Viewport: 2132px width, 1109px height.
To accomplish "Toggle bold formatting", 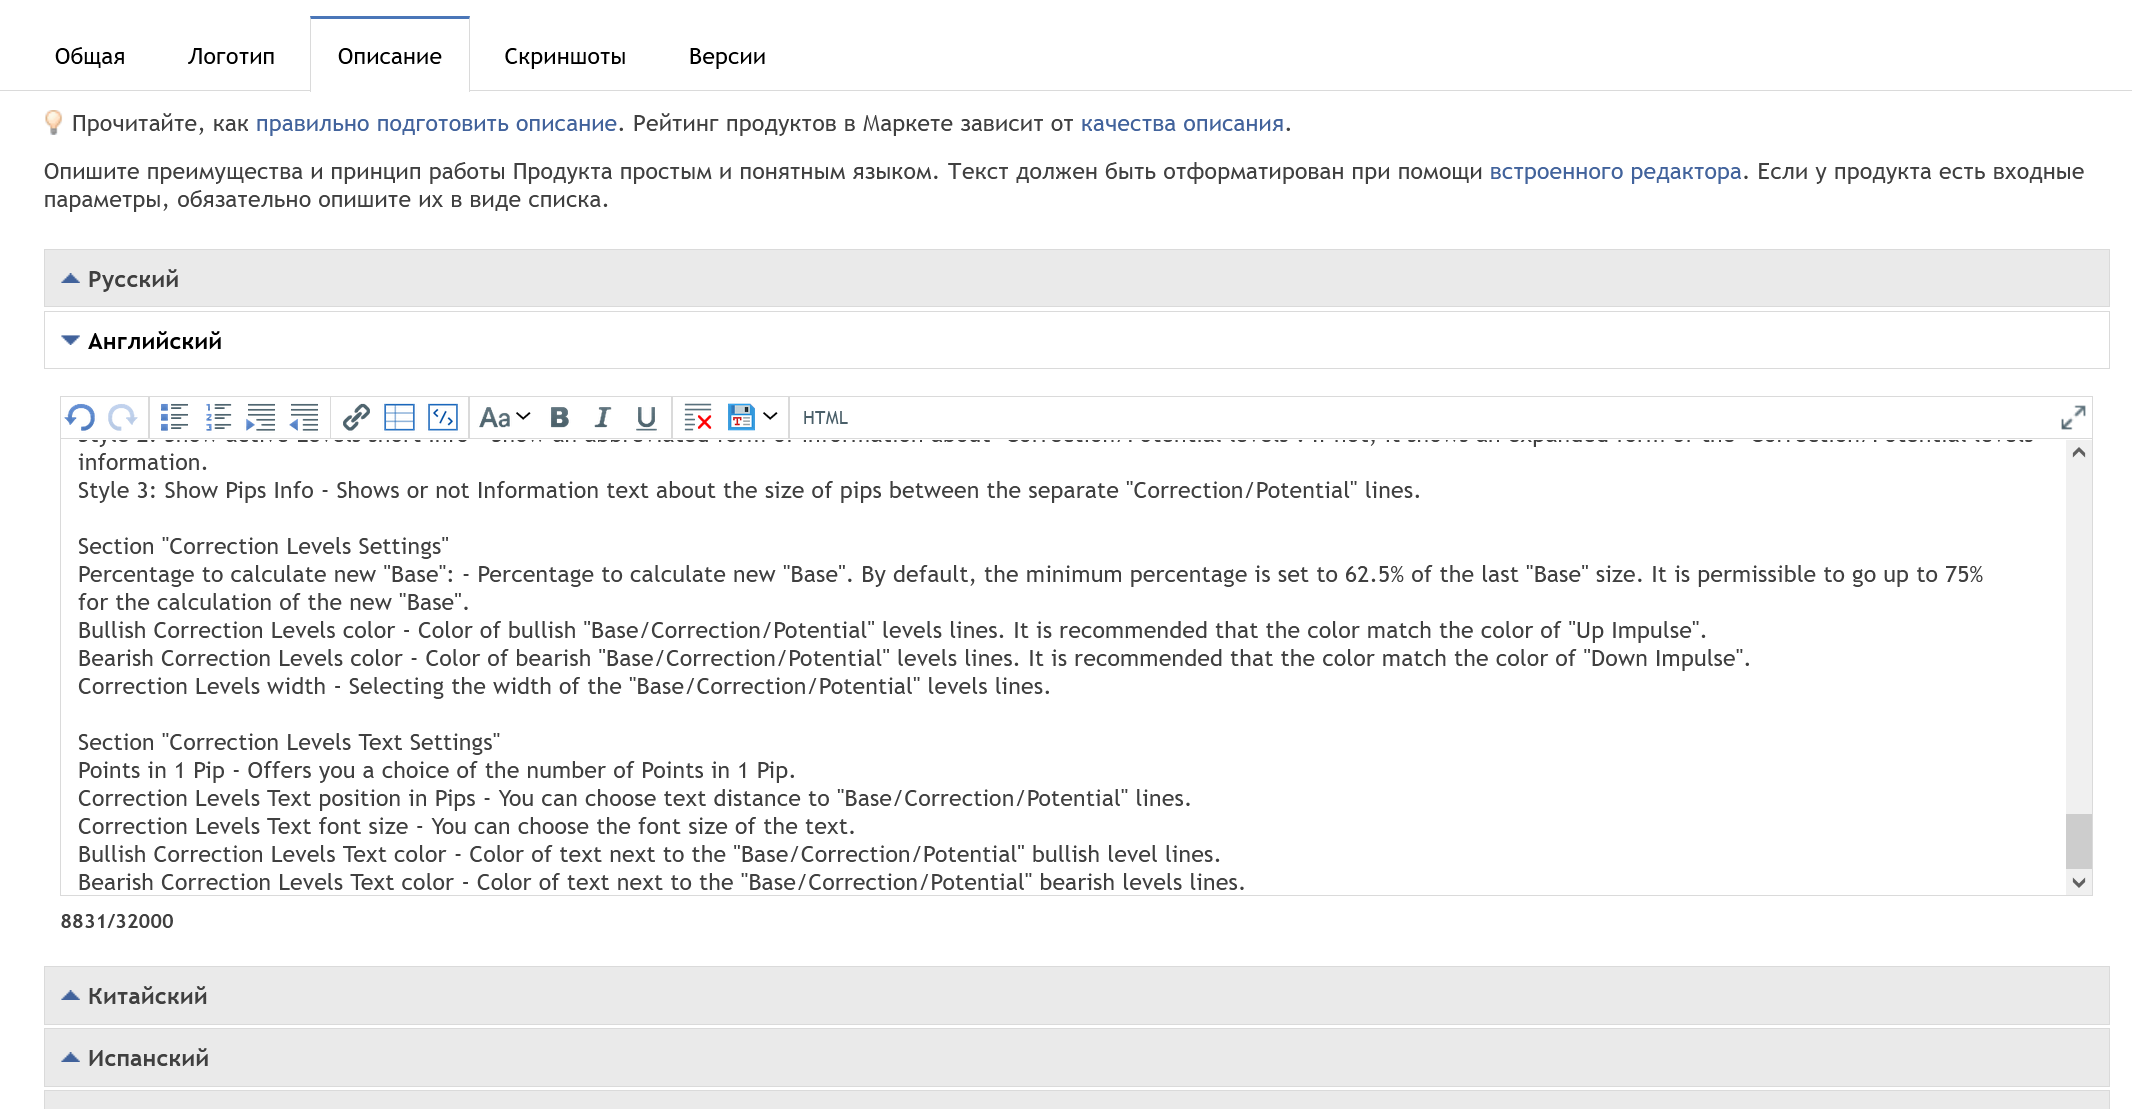I will (x=560, y=417).
